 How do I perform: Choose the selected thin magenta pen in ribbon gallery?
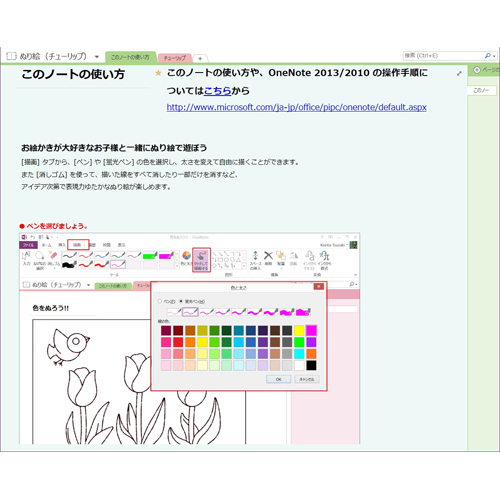click(x=118, y=265)
